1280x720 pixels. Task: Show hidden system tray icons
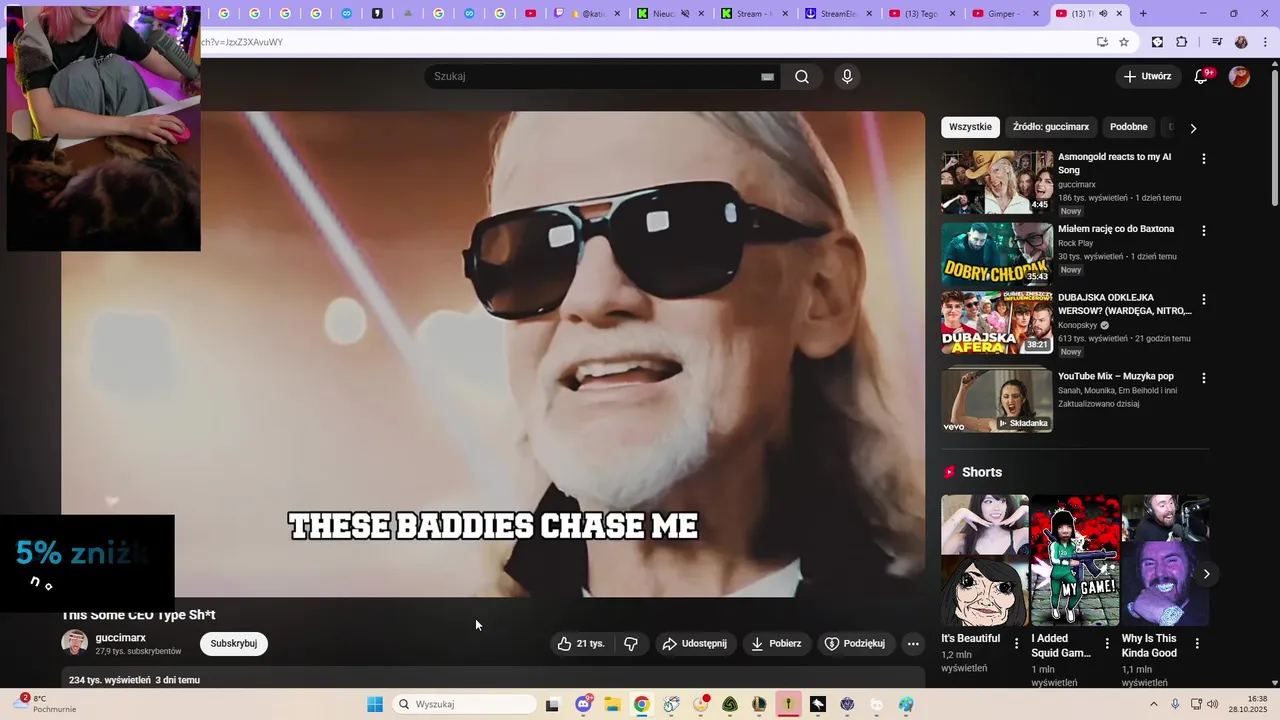pos(1153,704)
